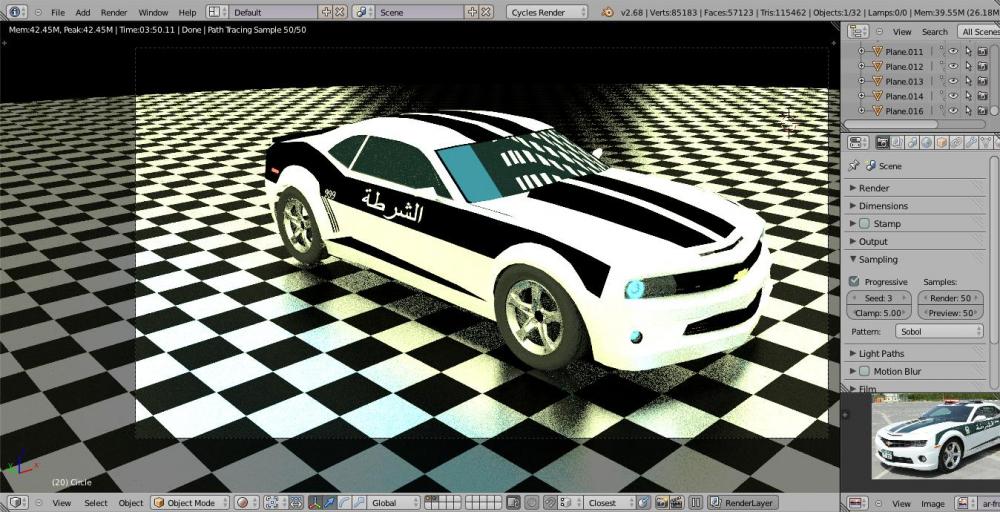Screen dimensions: 1000x512
Task: Toggle selectability of Plane.016
Action: tap(968, 111)
